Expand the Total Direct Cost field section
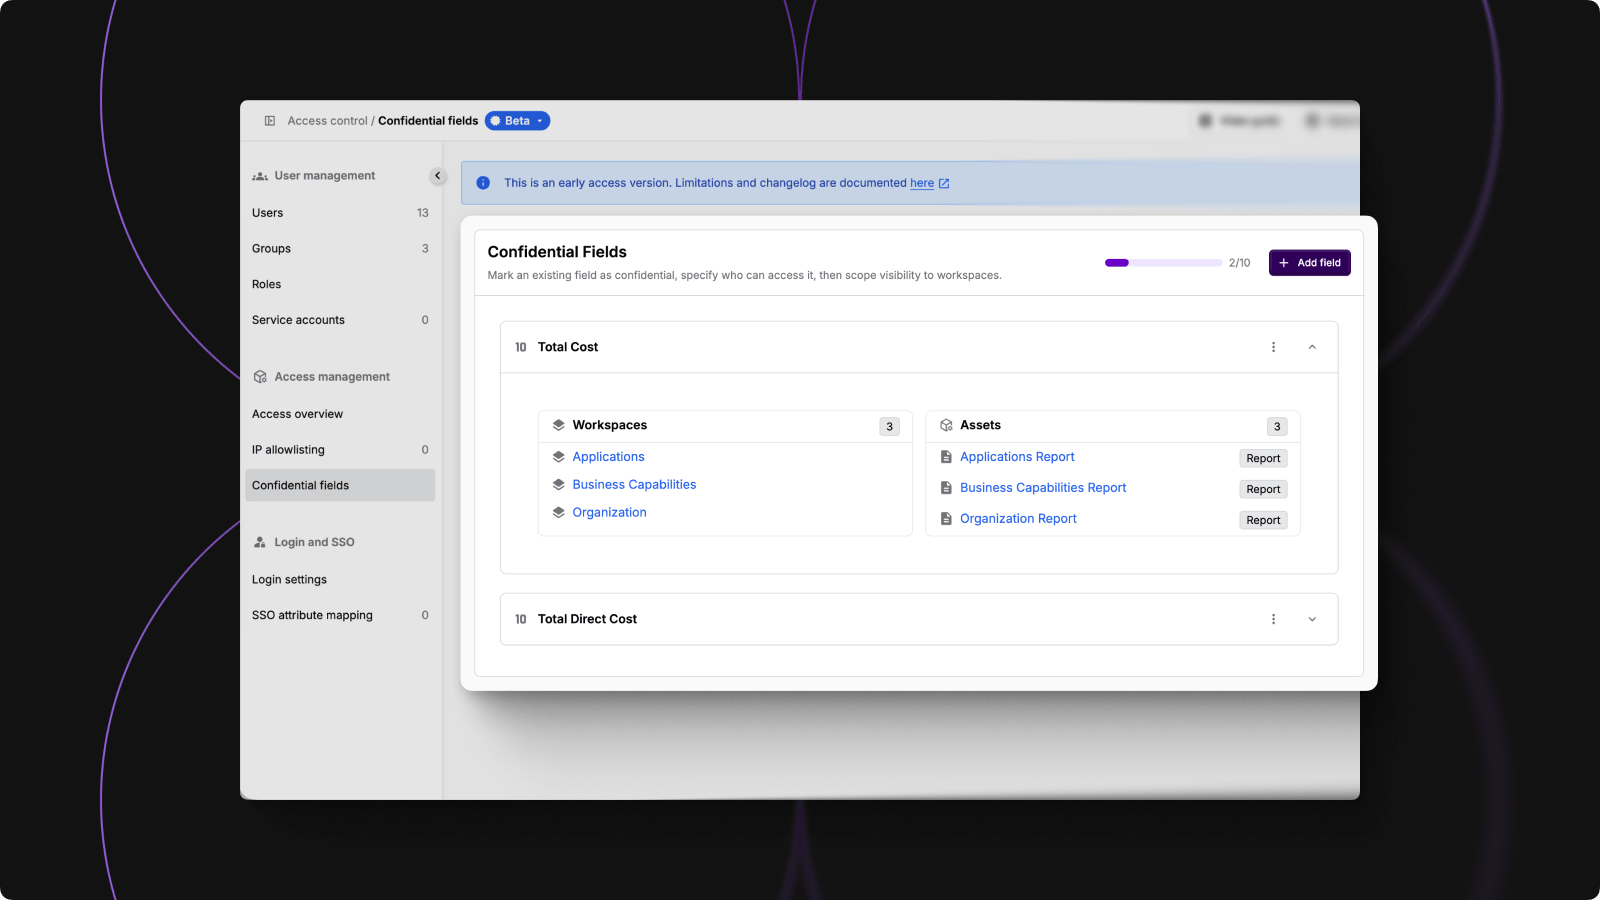Image resolution: width=1600 pixels, height=900 pixels. pos(1312,619)
